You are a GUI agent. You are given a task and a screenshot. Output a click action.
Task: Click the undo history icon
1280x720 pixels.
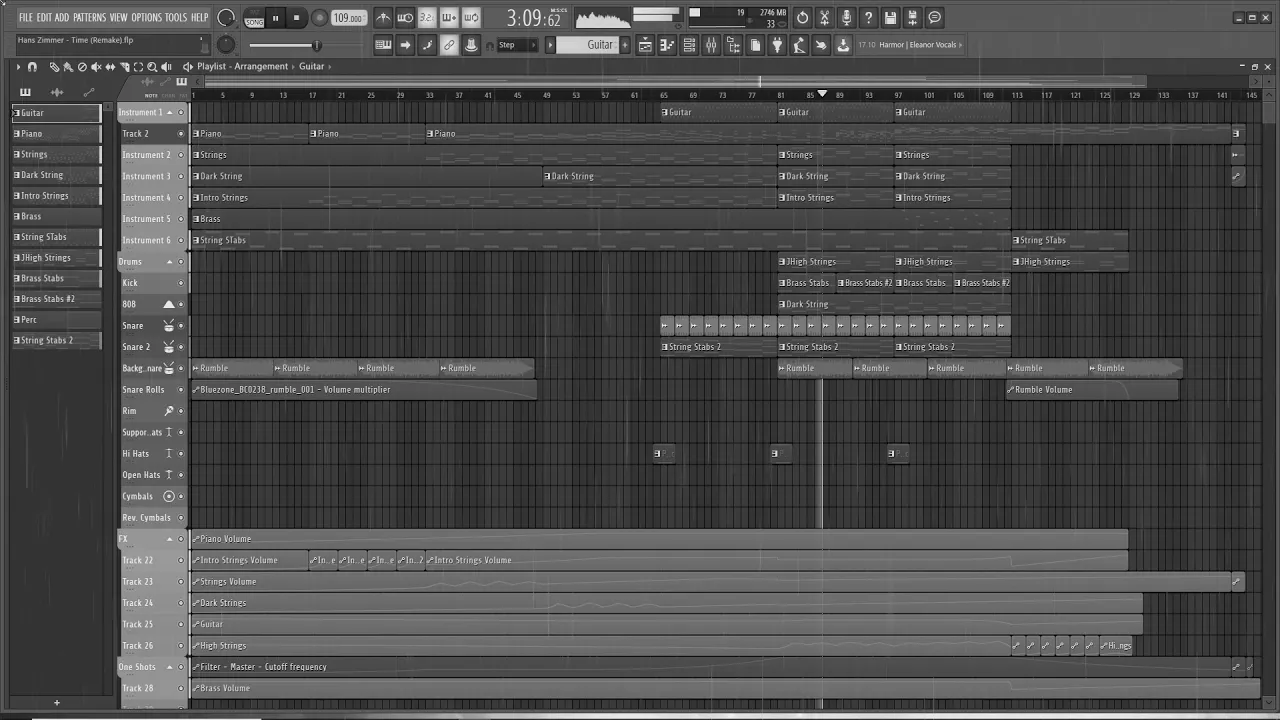[x=802, y=18]
